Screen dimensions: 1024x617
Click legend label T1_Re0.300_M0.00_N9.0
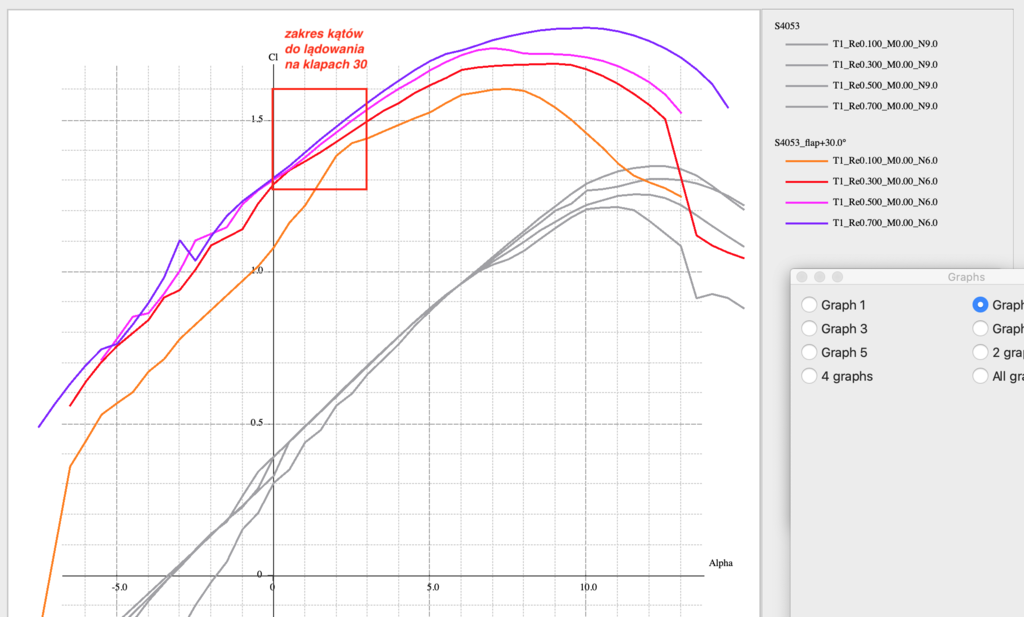click(x=884, y=65)
